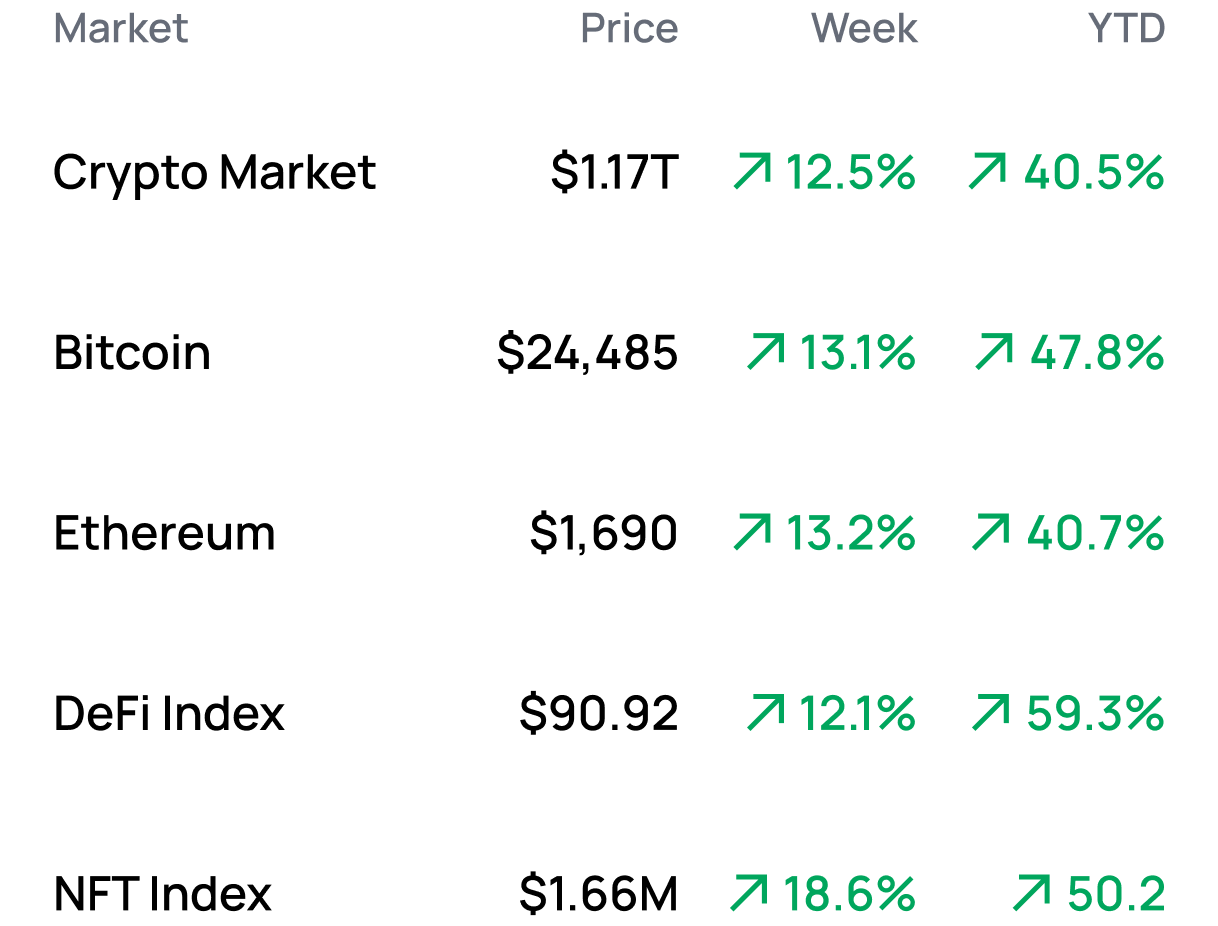The width and height of the screenshot is (1218, 926).
Task: Open the Crypto Market row
Action: [215, 172]
